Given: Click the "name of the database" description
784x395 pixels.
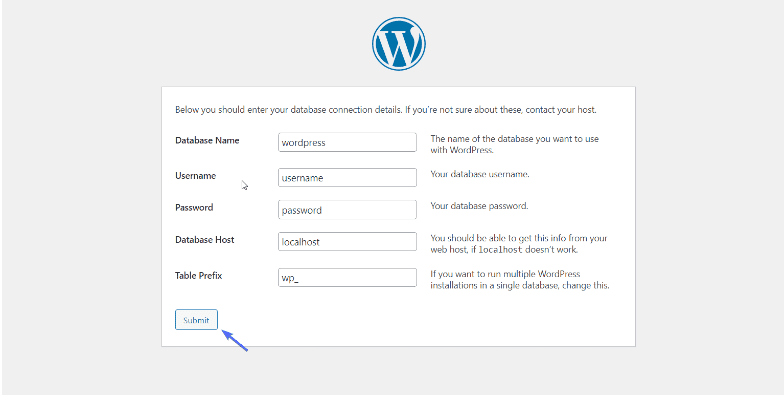Looking at the screenshot, I should (514, 144).
